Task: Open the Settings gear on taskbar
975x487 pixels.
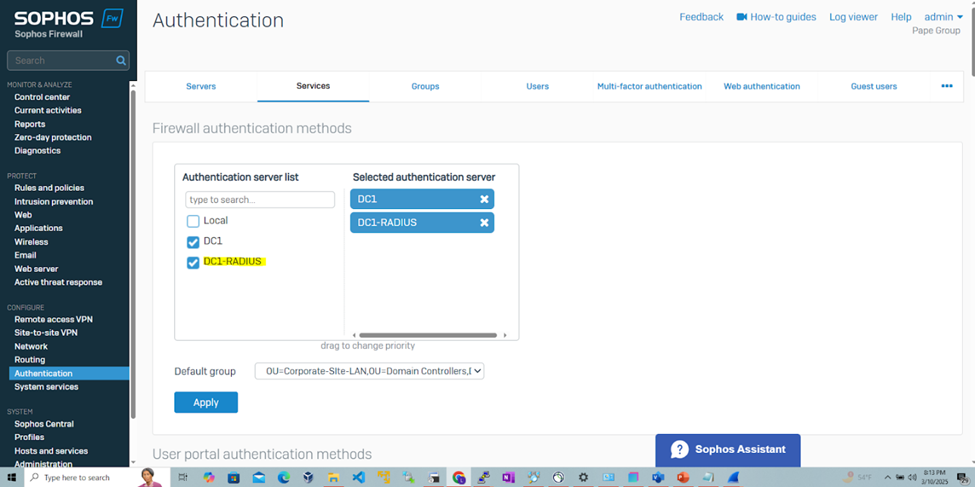Action: click(583, 477)
